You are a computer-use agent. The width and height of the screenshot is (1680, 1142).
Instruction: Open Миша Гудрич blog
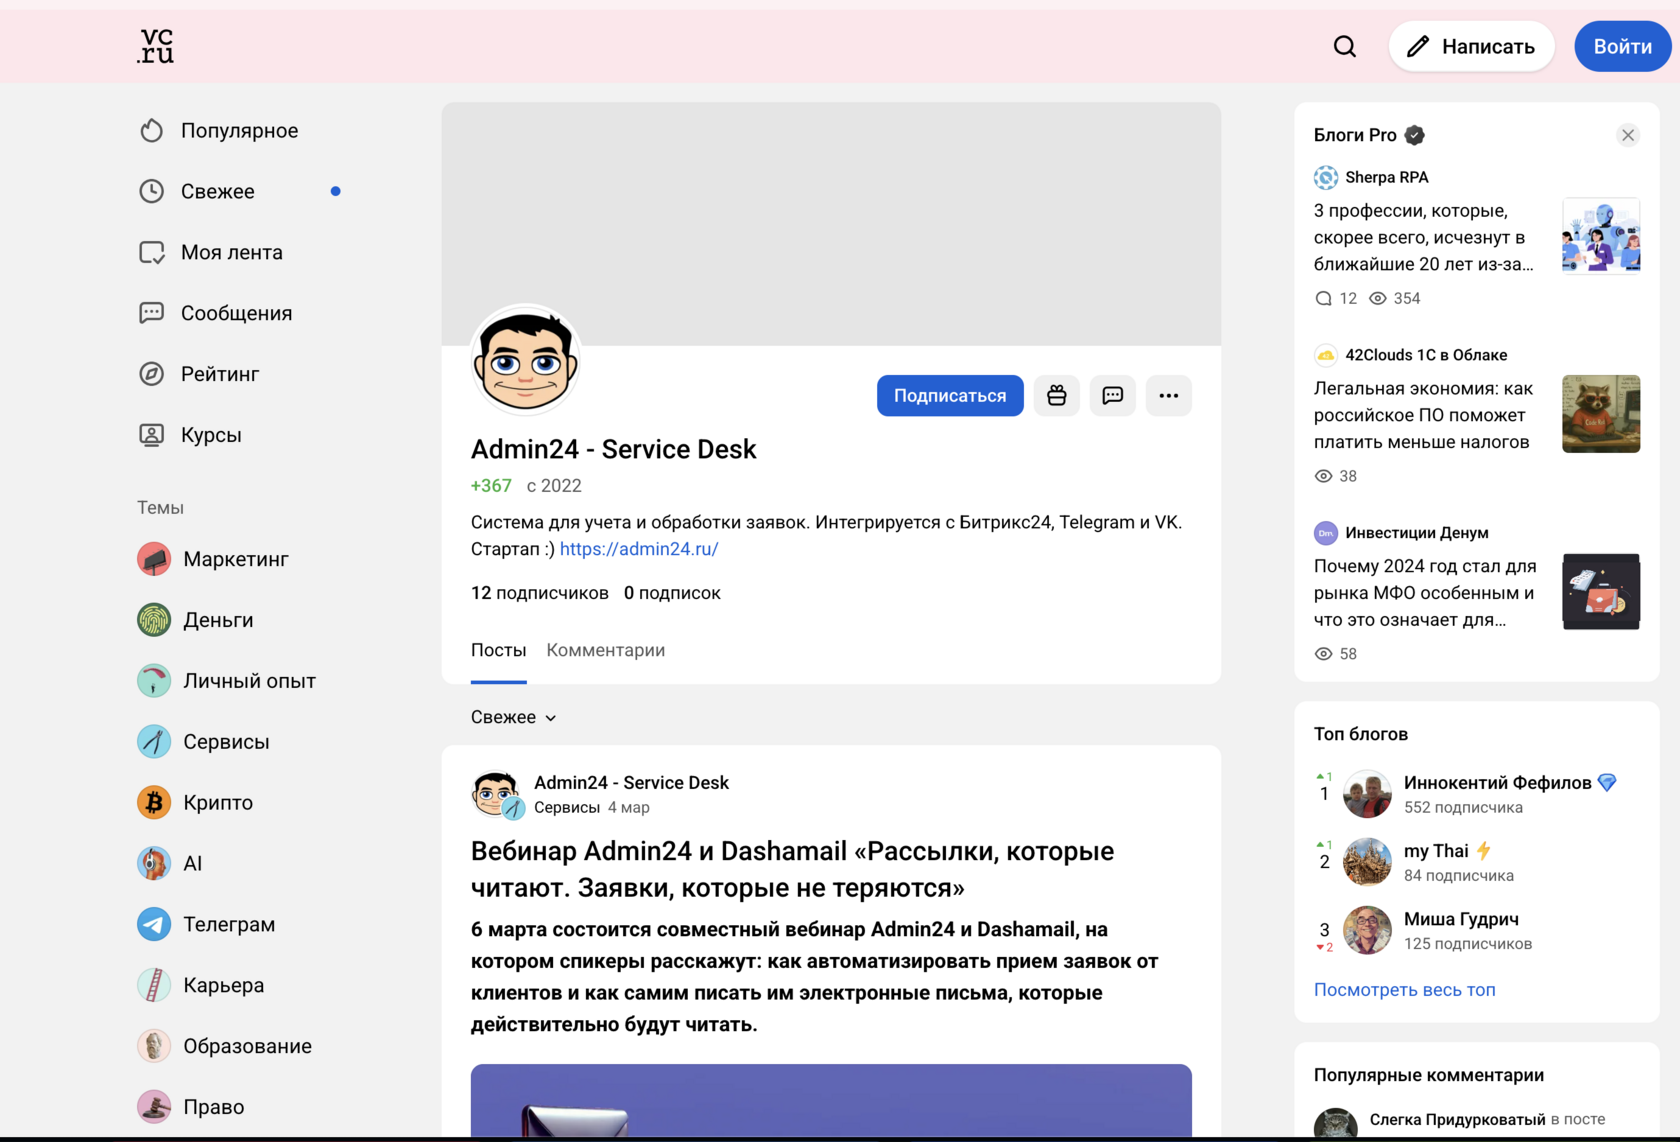point(1461,919)
